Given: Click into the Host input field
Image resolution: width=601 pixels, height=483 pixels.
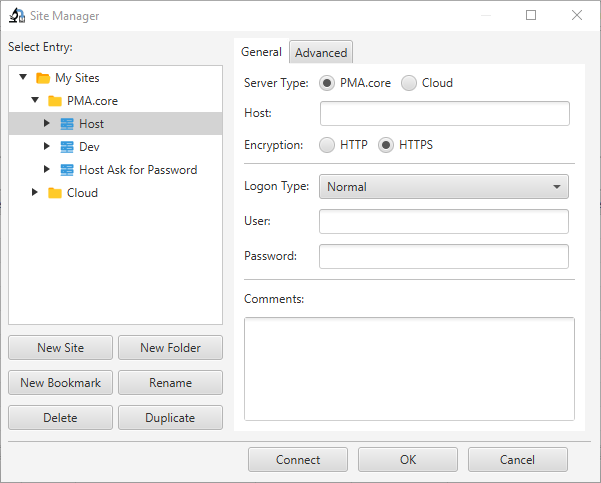Looking at the screenshot, I should [444, 114].
